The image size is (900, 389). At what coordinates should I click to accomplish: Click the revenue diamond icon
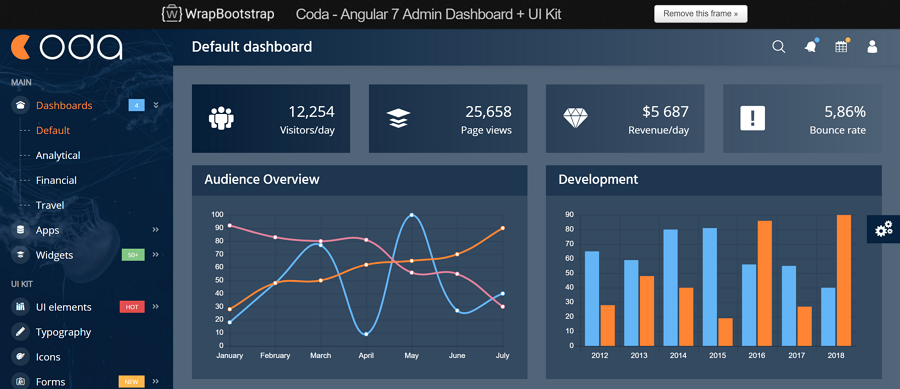coord(575,118)
